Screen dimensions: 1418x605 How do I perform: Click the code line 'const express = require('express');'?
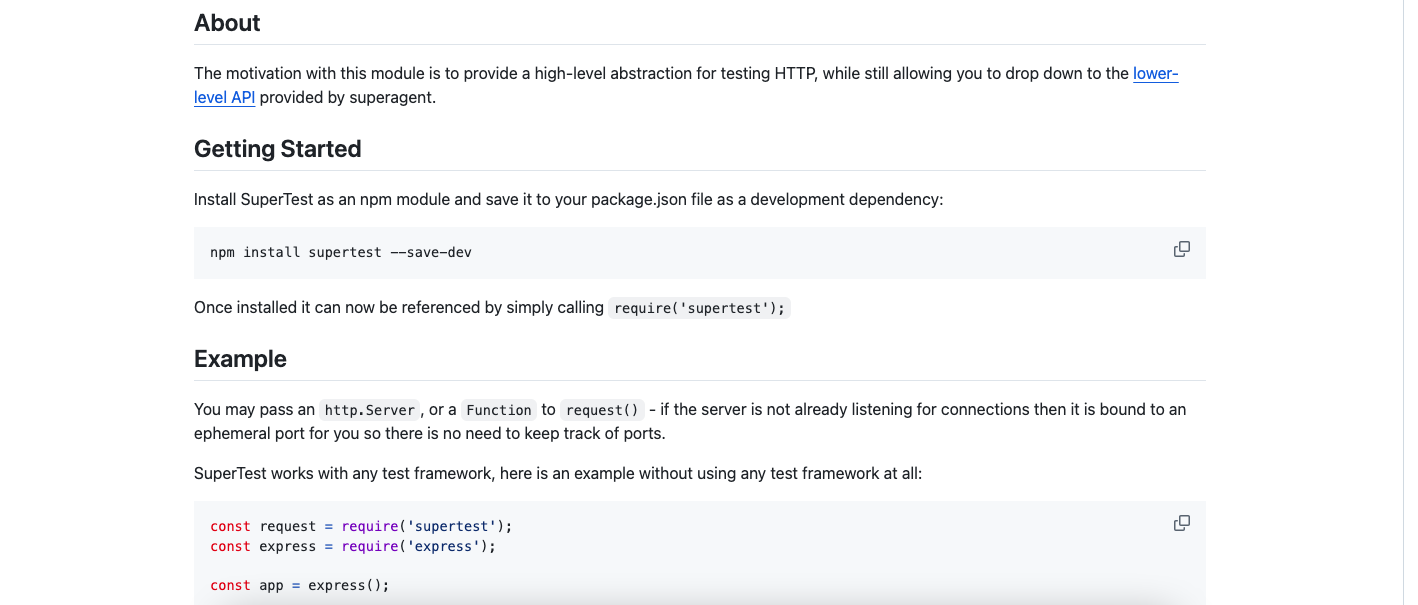click(353, 546)
